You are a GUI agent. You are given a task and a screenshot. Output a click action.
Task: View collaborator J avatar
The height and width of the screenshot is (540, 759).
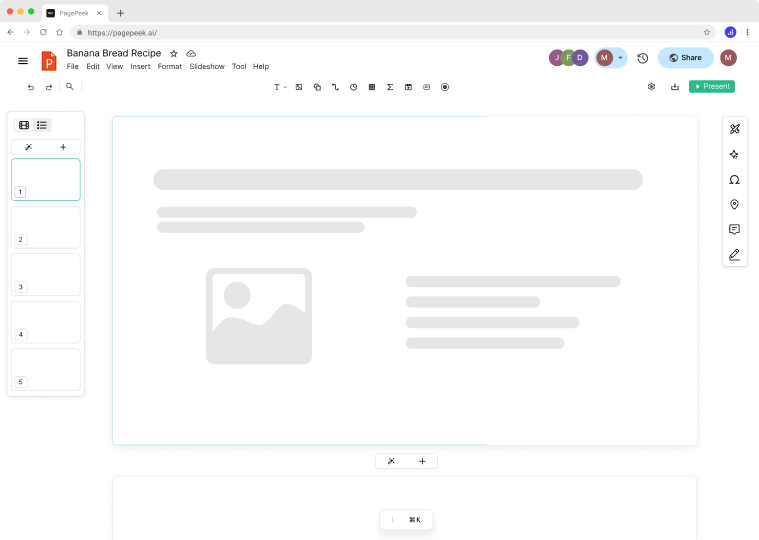pos(556,58)
